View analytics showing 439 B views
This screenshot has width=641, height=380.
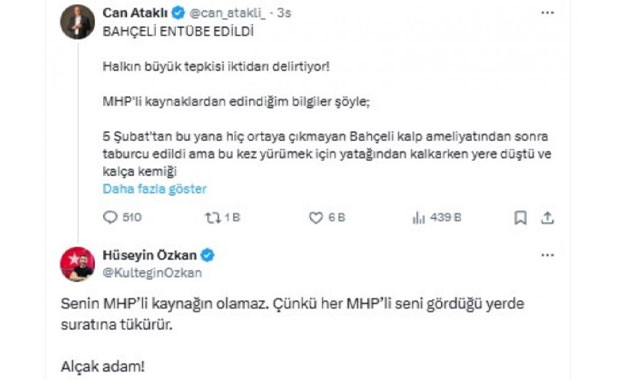[x=419, y=217]
